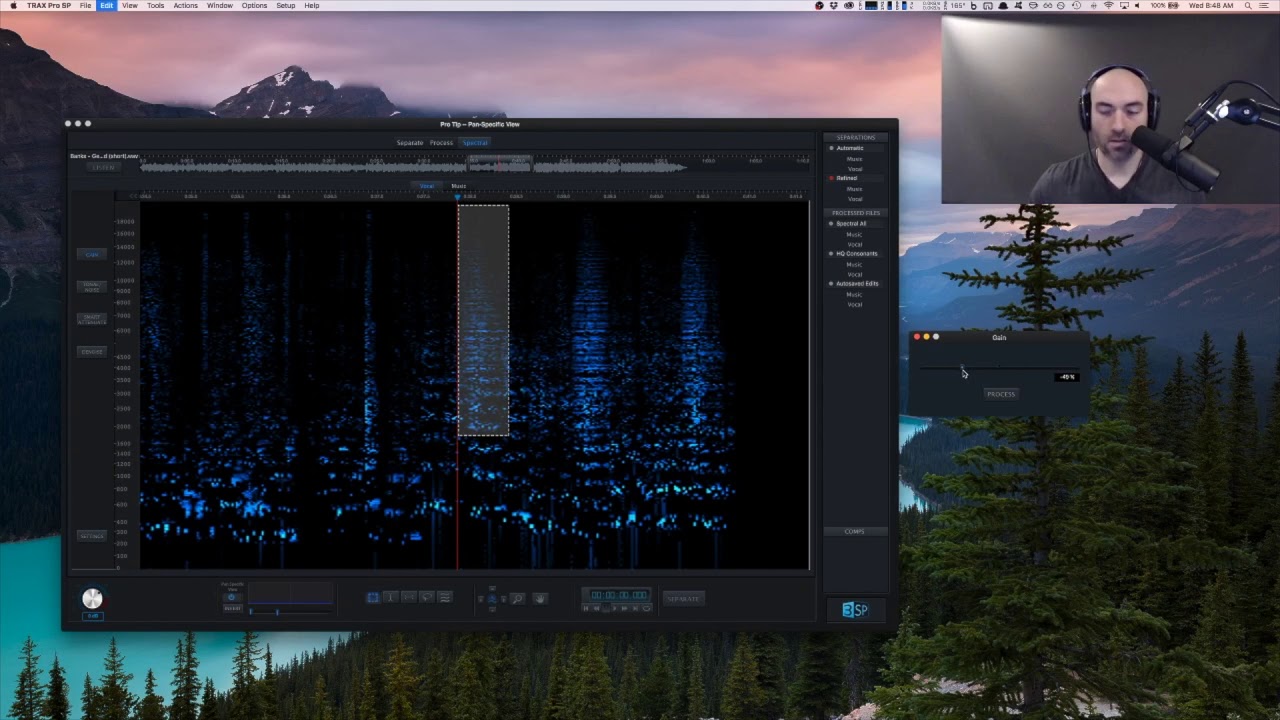Select Music under Spectral All

coord(854,235)
